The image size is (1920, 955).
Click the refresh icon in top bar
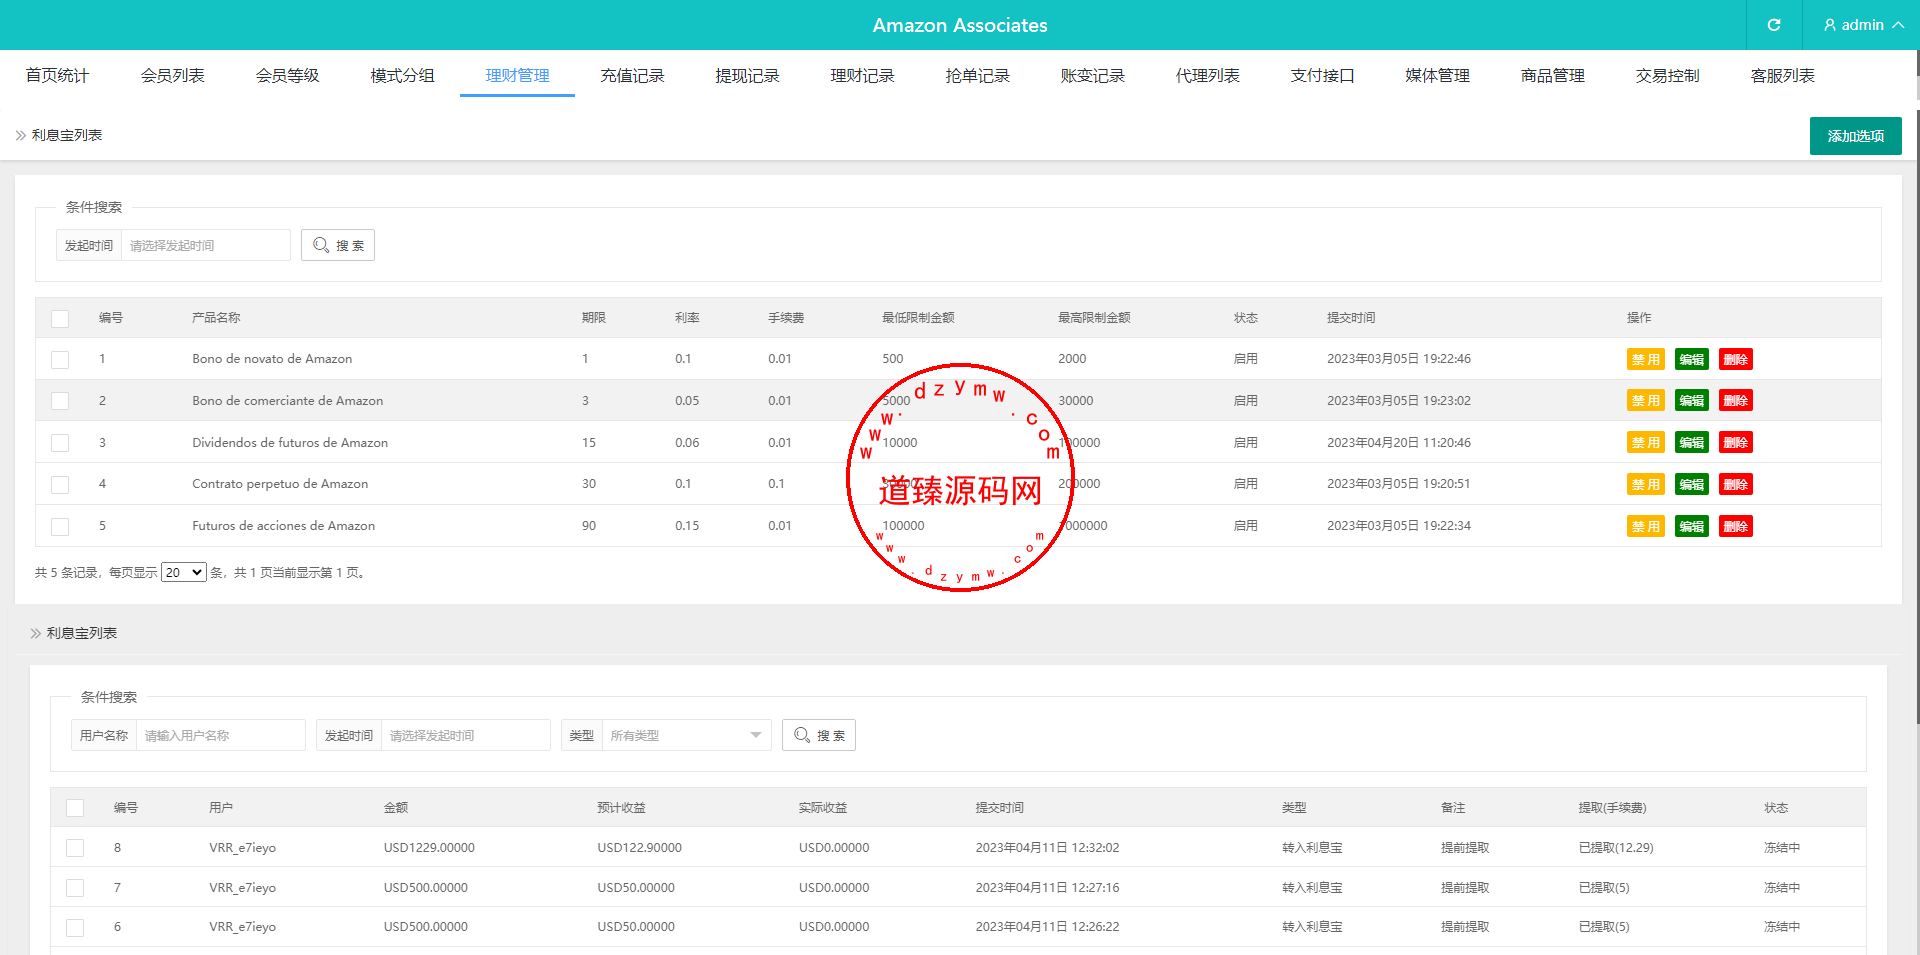[x=1774, y=25]
